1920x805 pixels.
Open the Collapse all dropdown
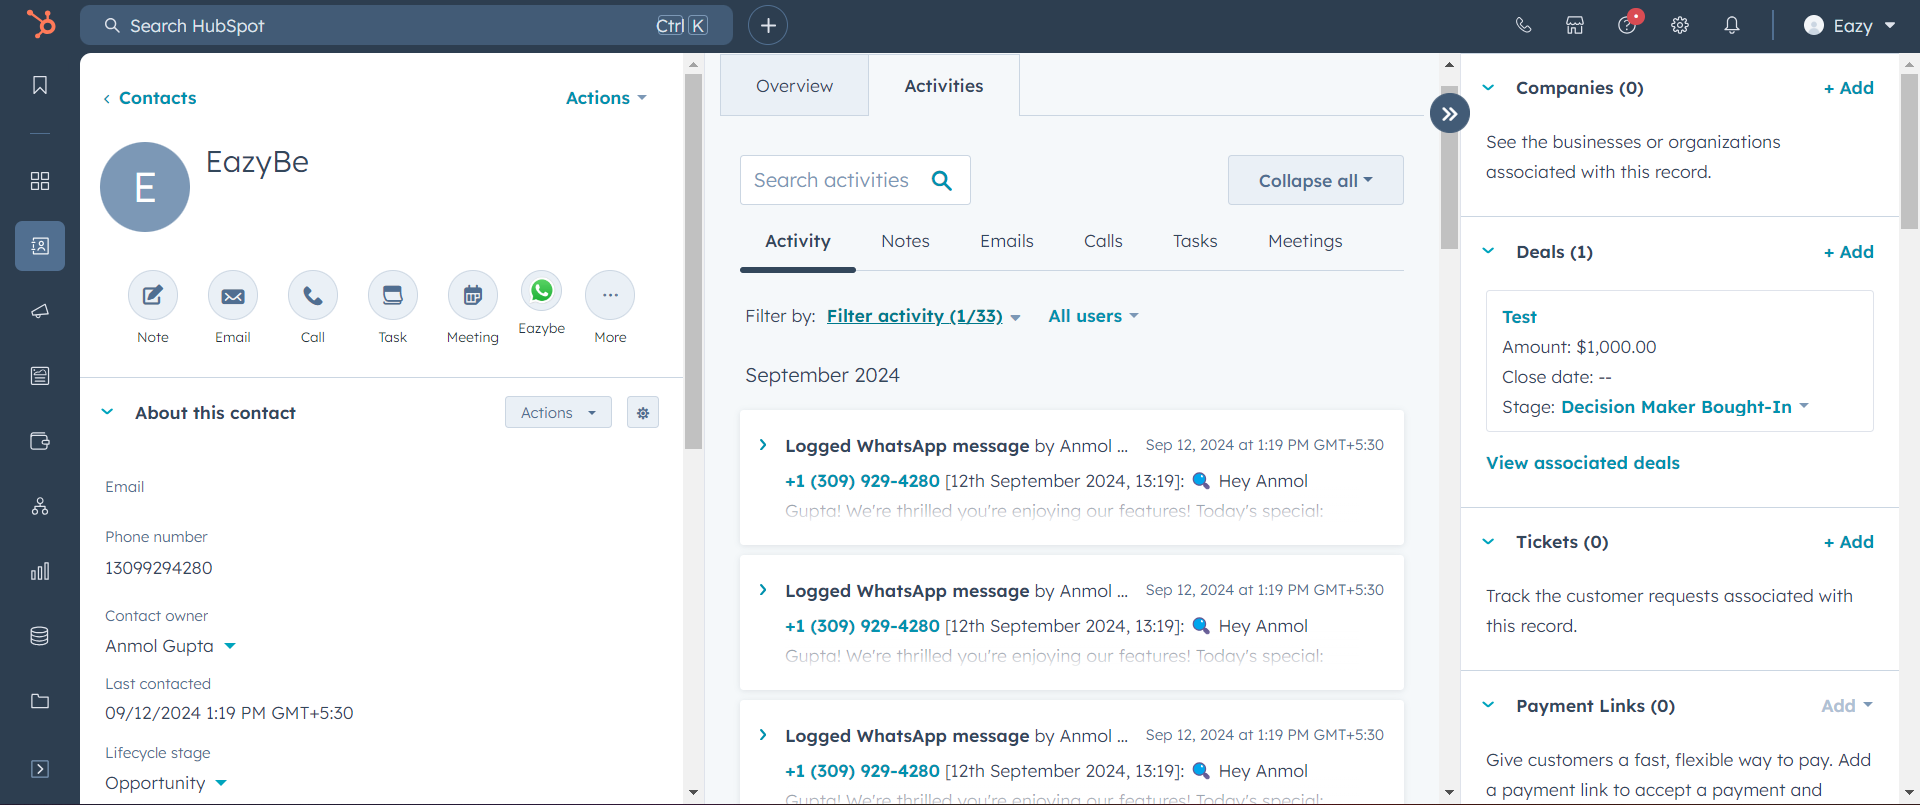(1316, 180)
